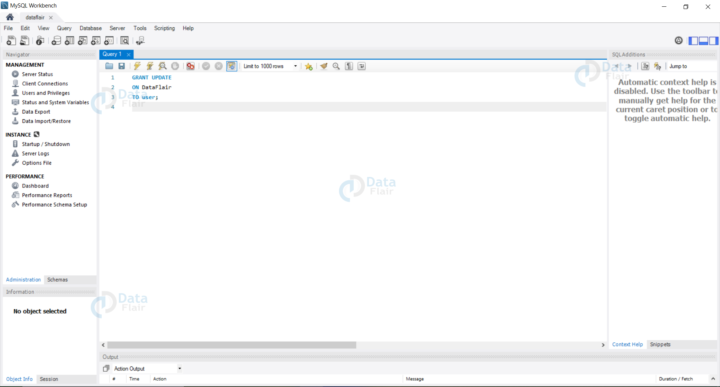Open Performance Reports
720x387 pixels.
[x=47, y=195]
